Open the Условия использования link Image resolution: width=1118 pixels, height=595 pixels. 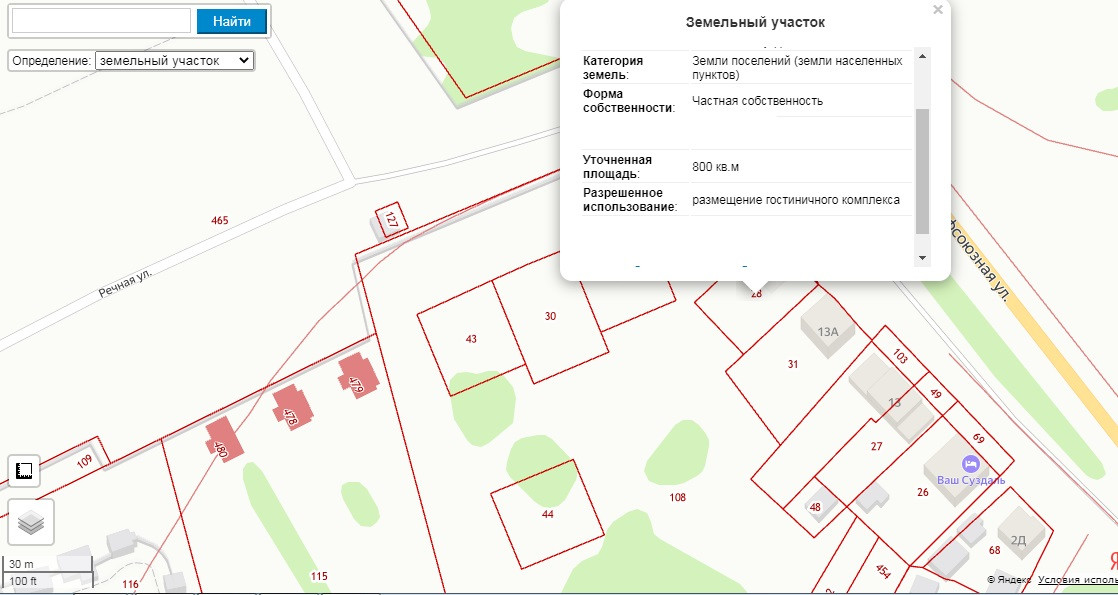1077,580
